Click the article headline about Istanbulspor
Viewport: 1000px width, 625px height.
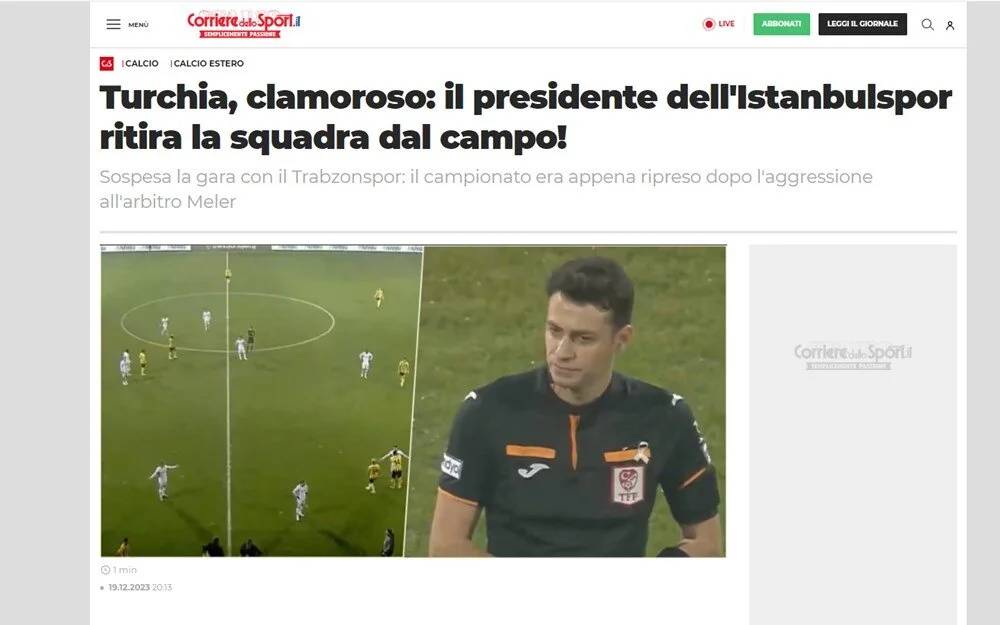pos(526,117)
